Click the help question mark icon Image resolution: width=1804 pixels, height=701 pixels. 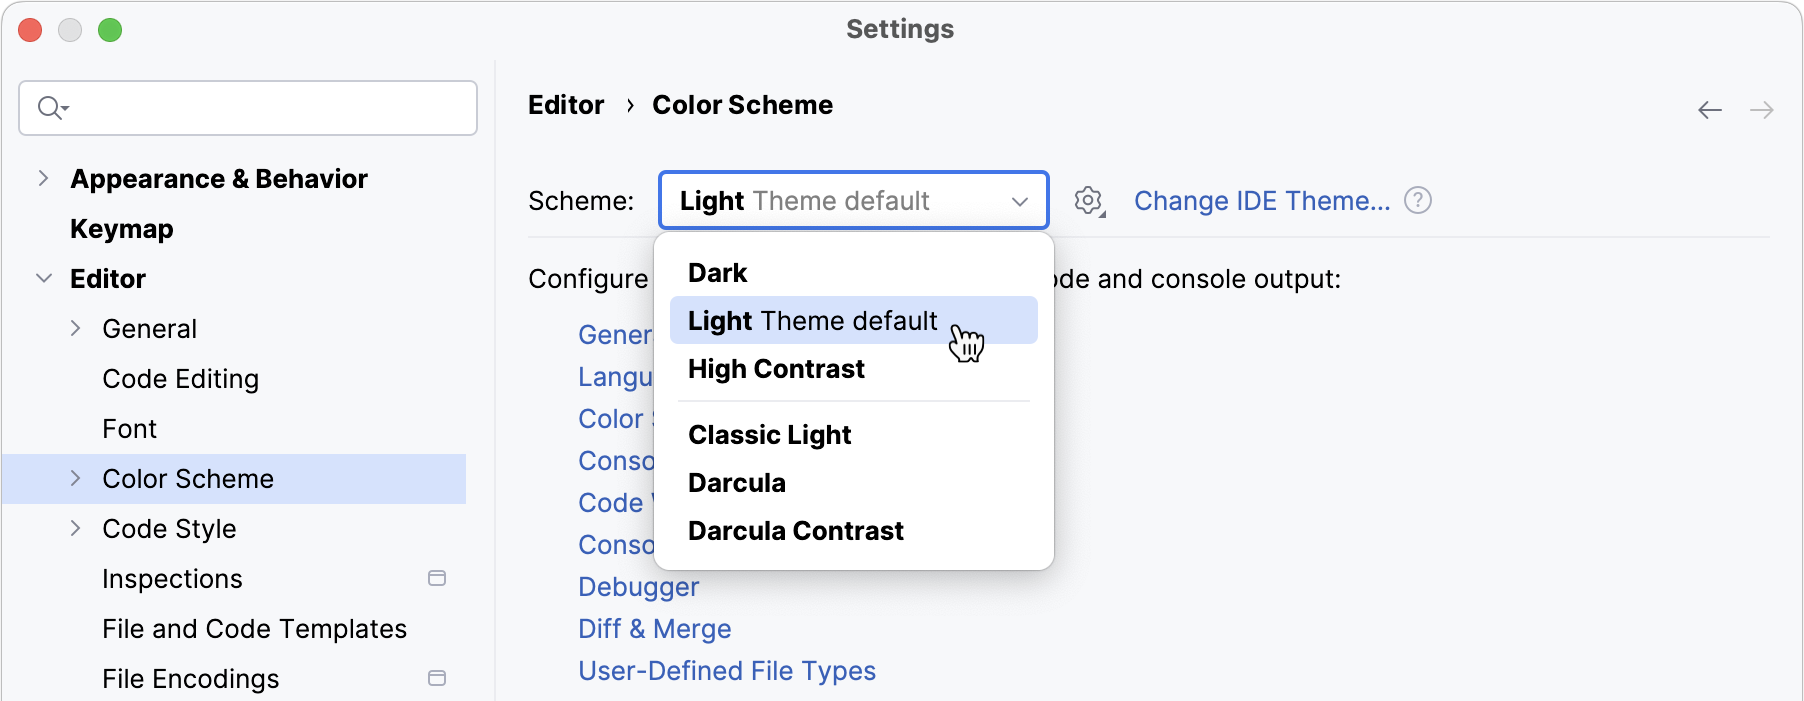click(x=1417, y=201)
